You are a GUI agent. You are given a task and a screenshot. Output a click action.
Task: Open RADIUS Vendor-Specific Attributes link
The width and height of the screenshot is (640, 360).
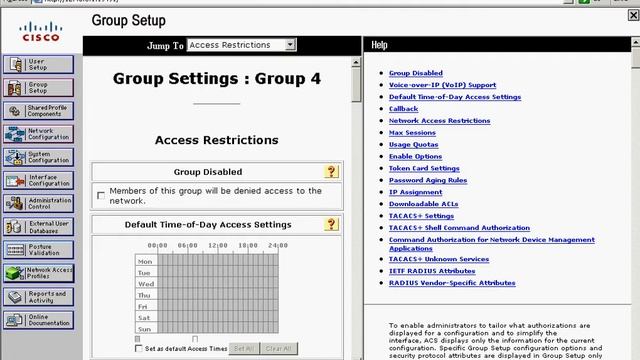tap(452, 282)
